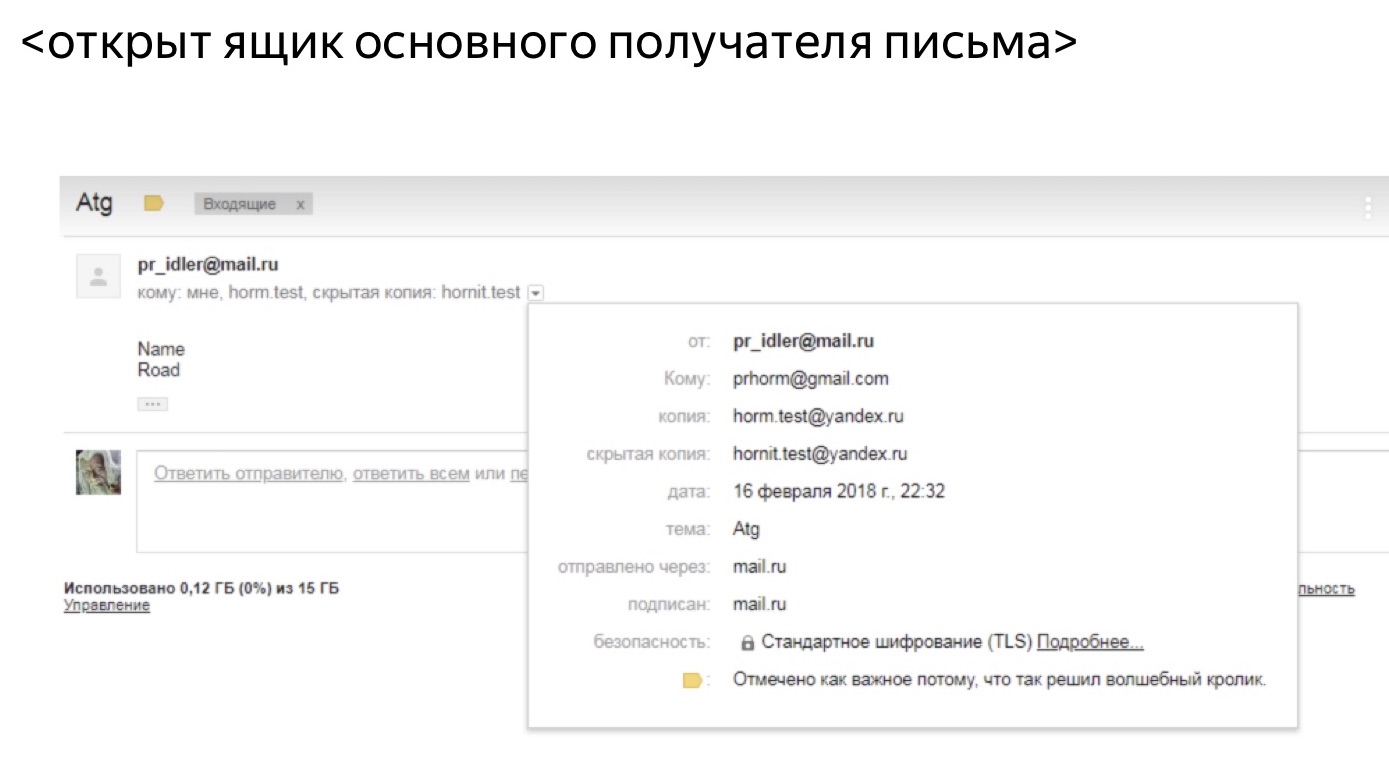Image resolution: width=1389 pixels, height=768 pixels.
Task: Click the Atg subject title
Action: [x=94, y=204]
